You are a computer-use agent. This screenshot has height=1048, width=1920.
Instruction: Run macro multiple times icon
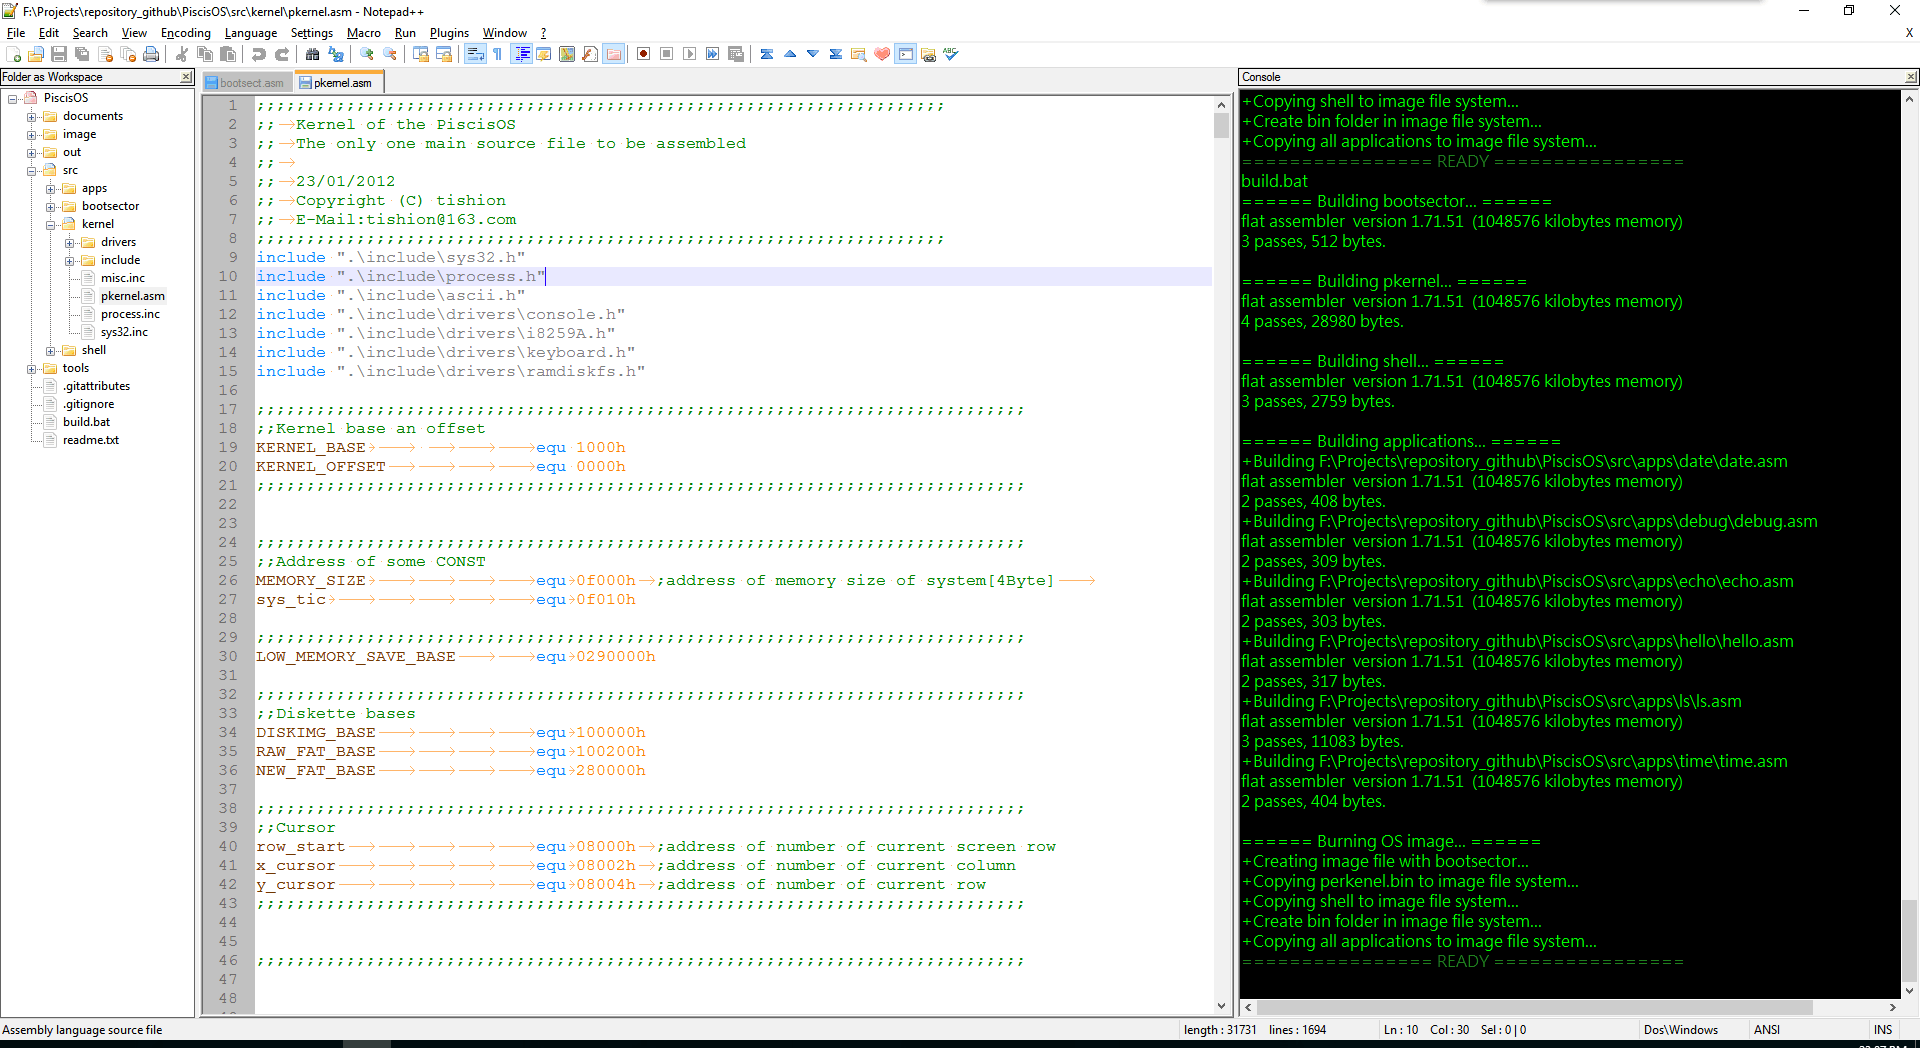point(713,54)
